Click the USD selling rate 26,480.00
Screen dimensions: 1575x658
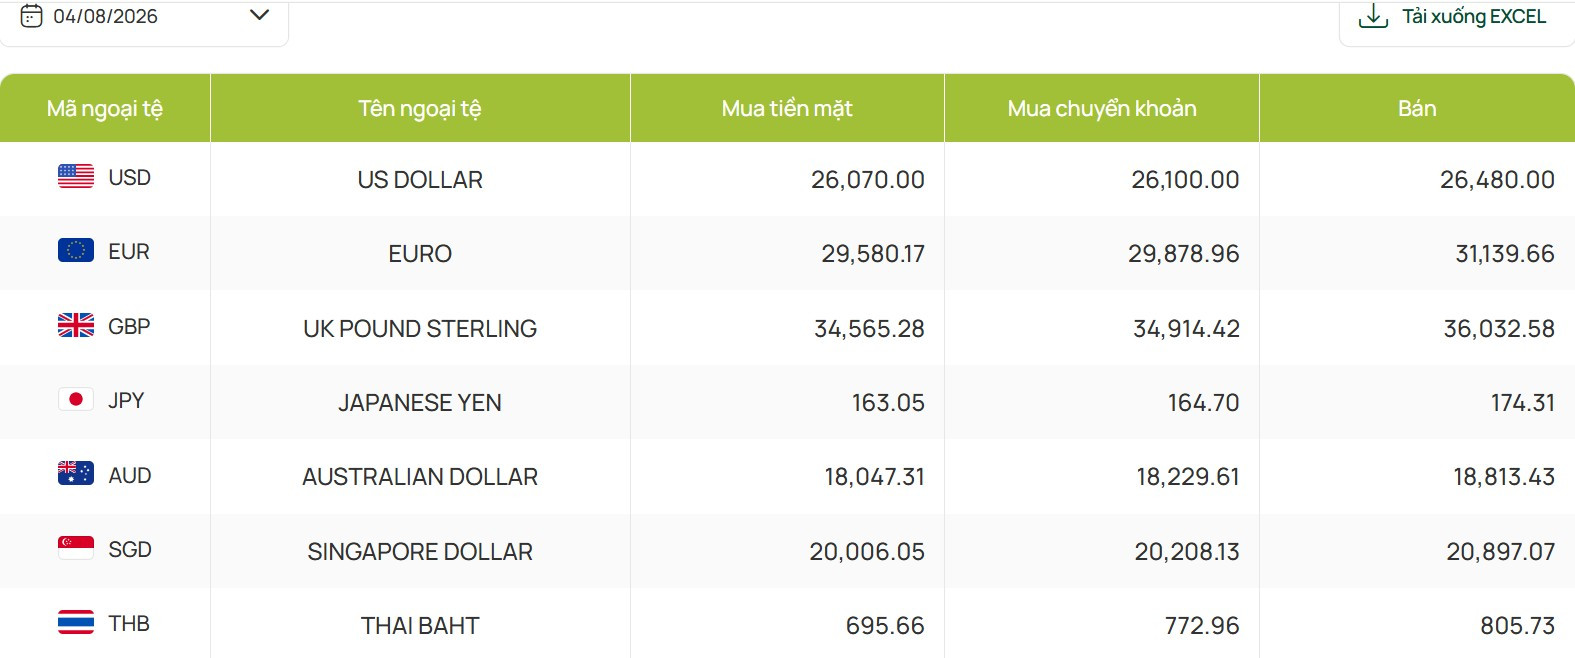(x=1497, y=180)
